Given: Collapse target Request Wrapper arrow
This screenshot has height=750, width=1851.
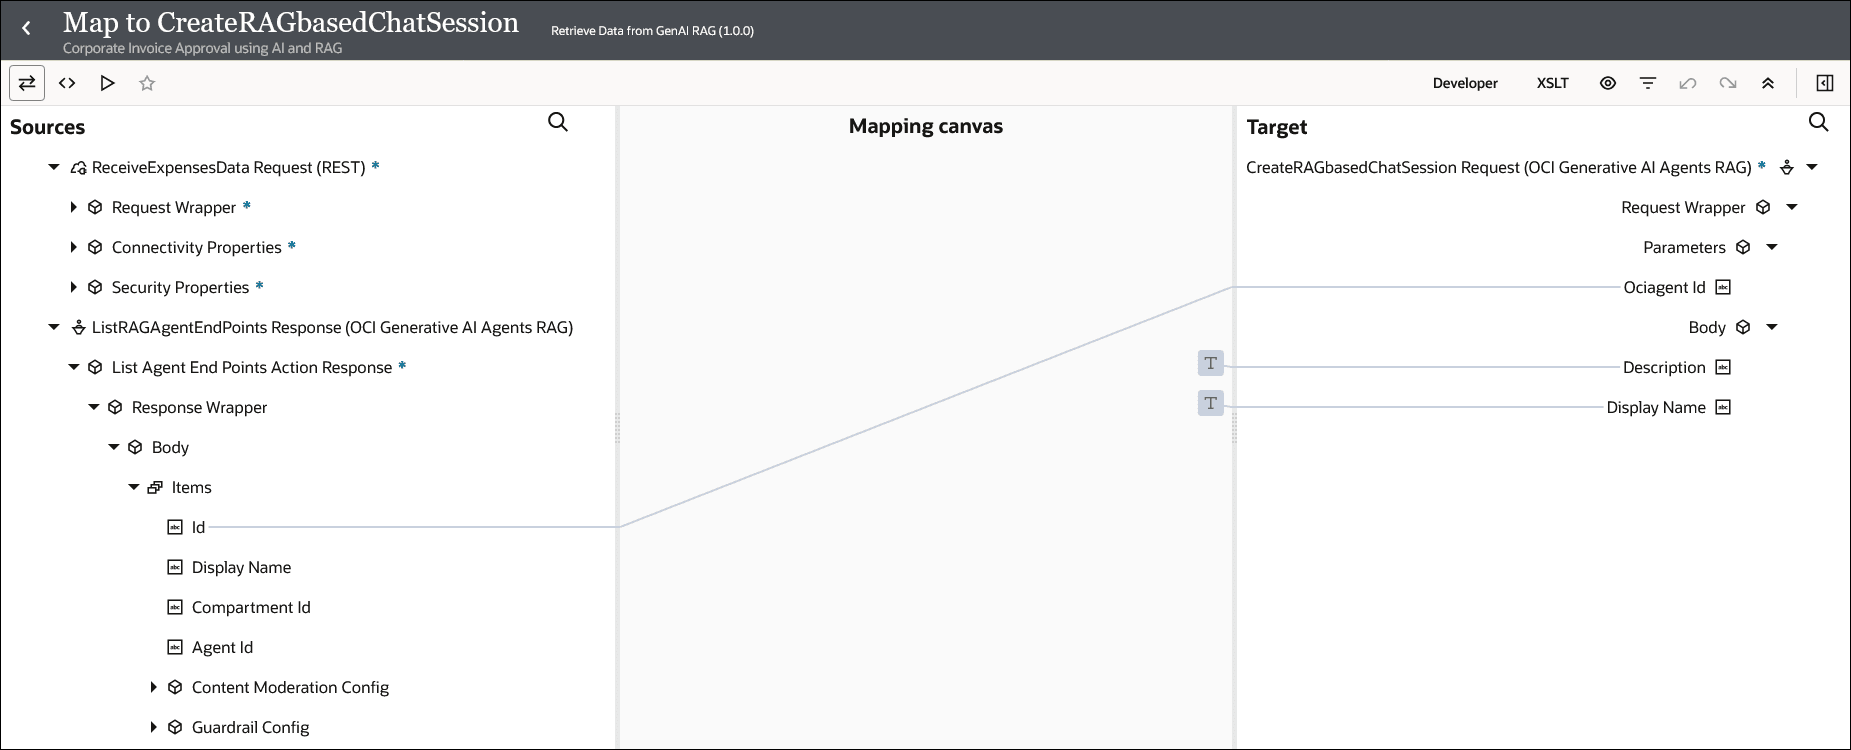Looking at the screenshot, I should [x=1792, y=207].
